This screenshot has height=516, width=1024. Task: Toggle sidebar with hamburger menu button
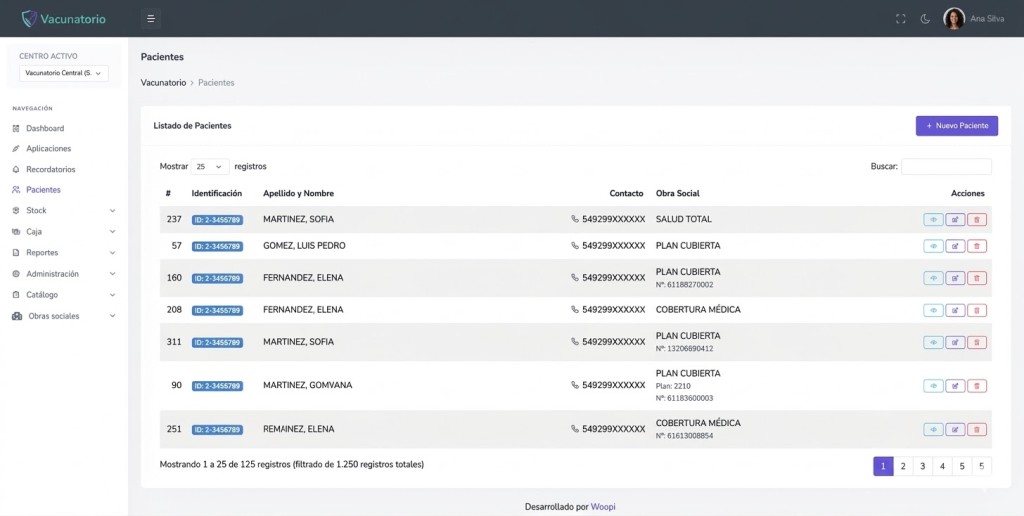[x=150, y=18]
